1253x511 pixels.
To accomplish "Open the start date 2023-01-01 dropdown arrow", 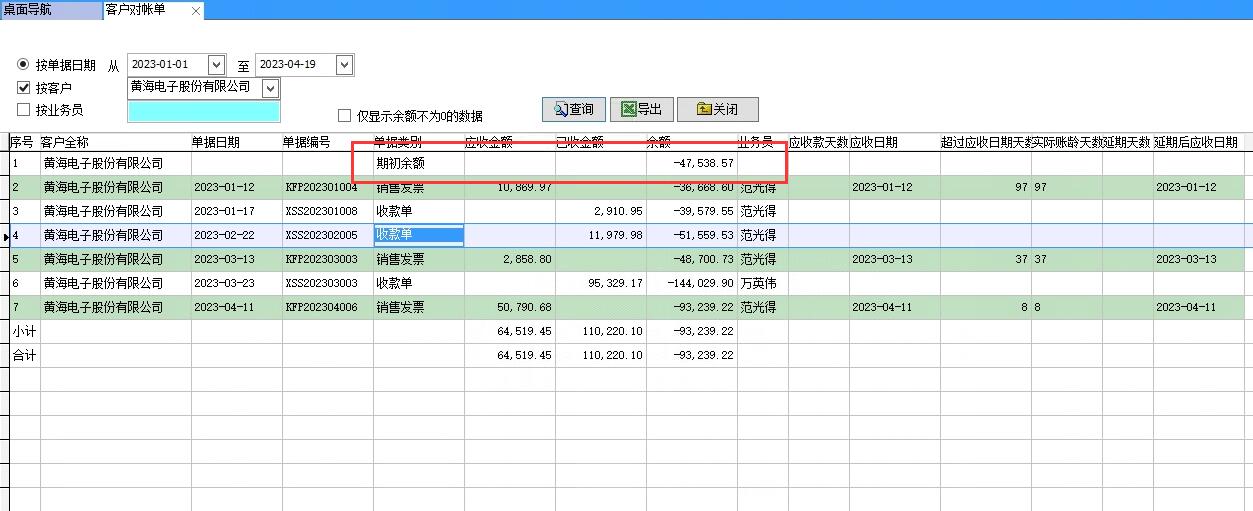I will pos(217,65).
